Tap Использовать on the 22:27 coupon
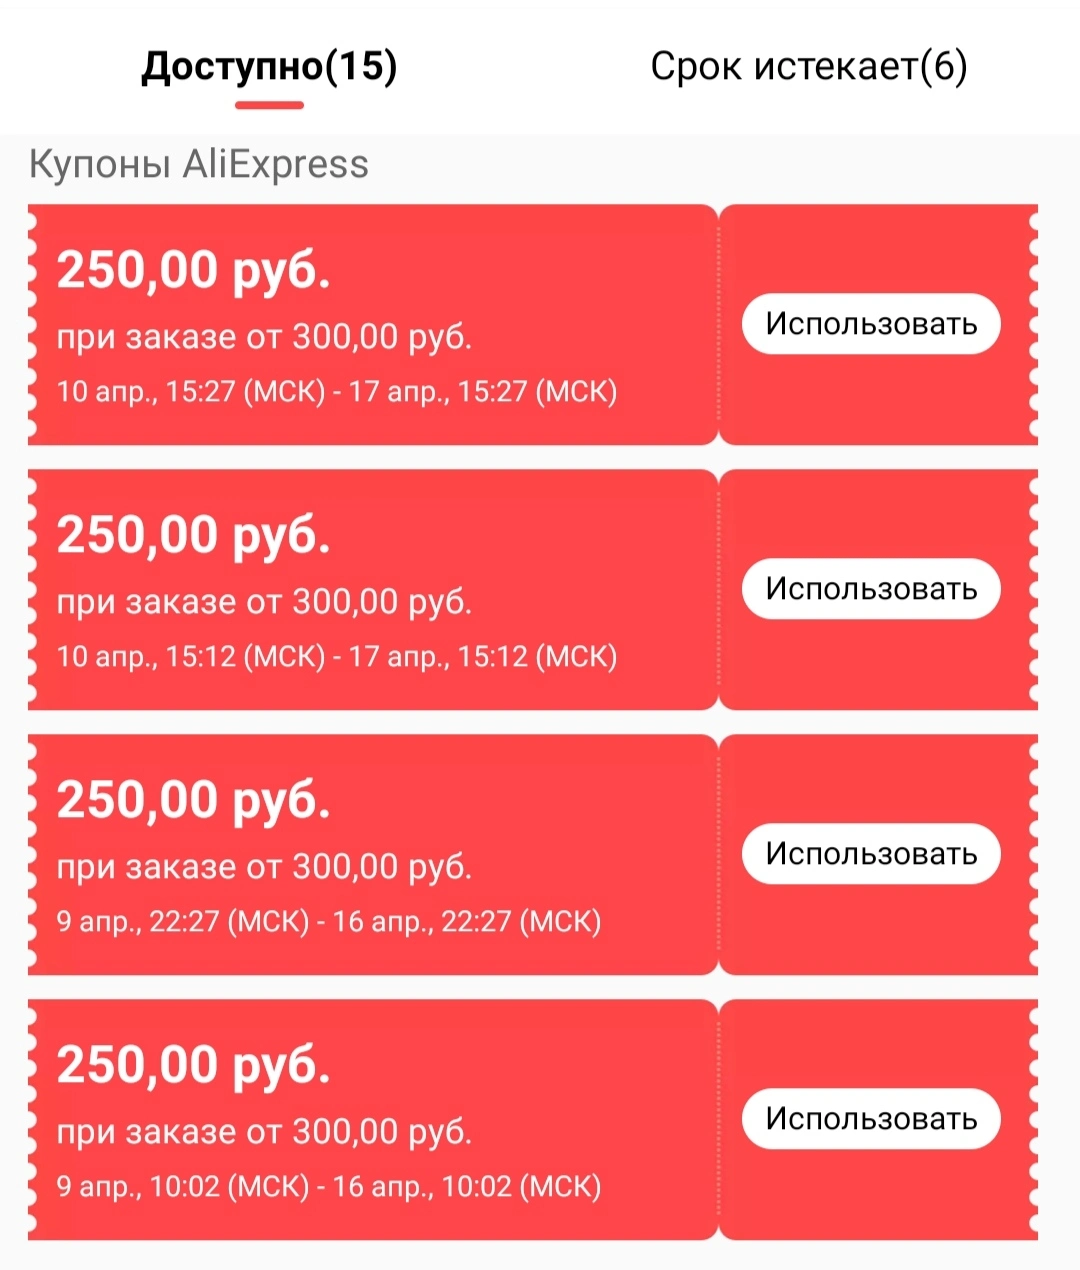This screenshot has width=1080, height=1270. (871, 853)
